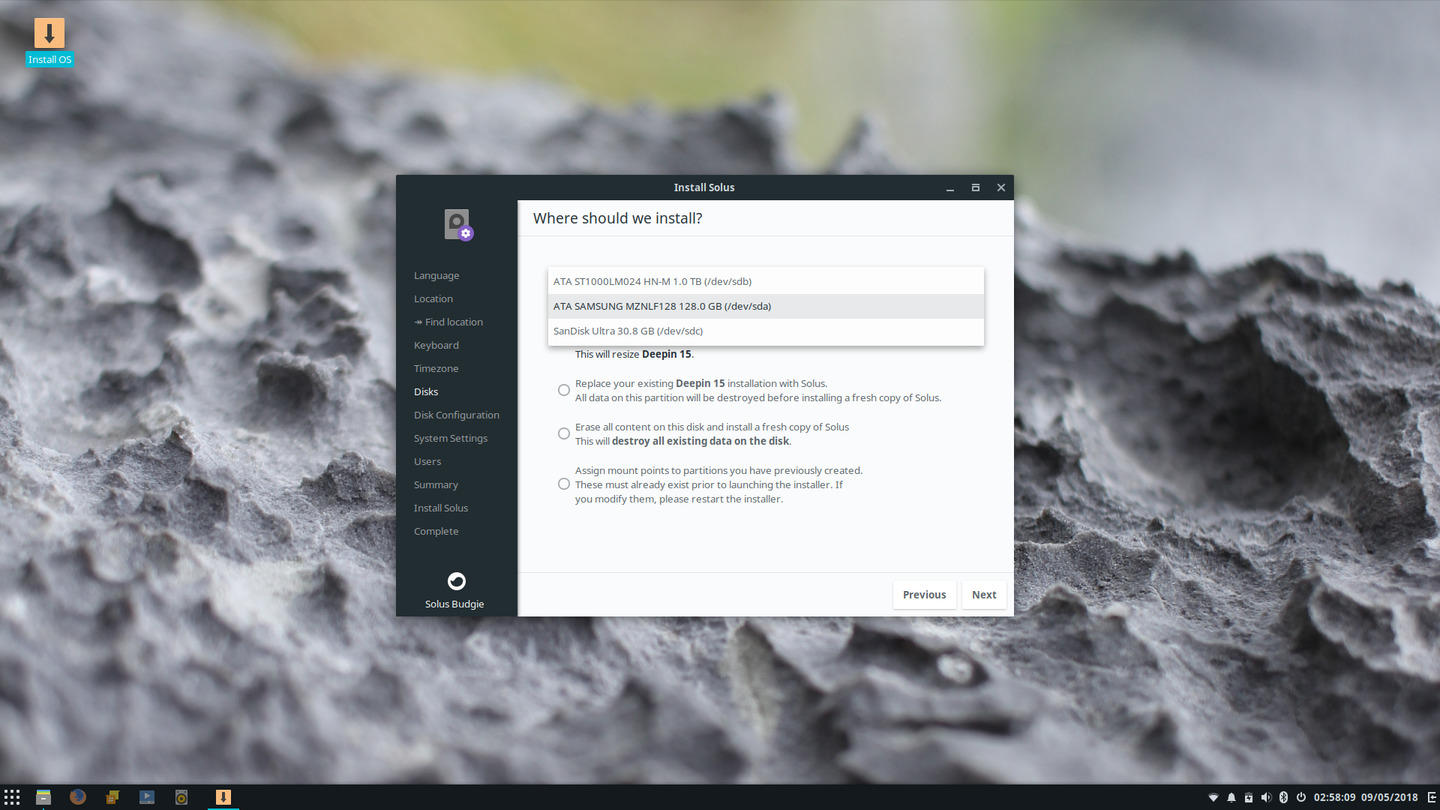Click the 'Where should we install?' heading
This screenshot has width=1440, height=810.
point(618,218)
